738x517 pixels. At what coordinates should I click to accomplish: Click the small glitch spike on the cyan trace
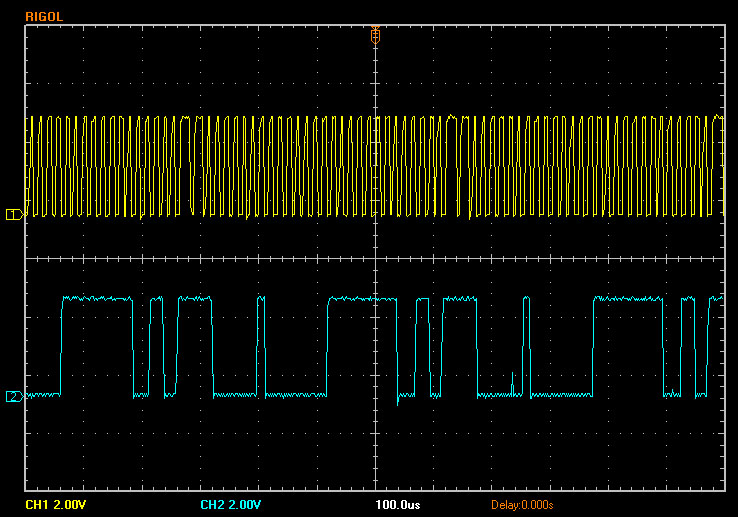pyautogui.click(x=513, y=380)
